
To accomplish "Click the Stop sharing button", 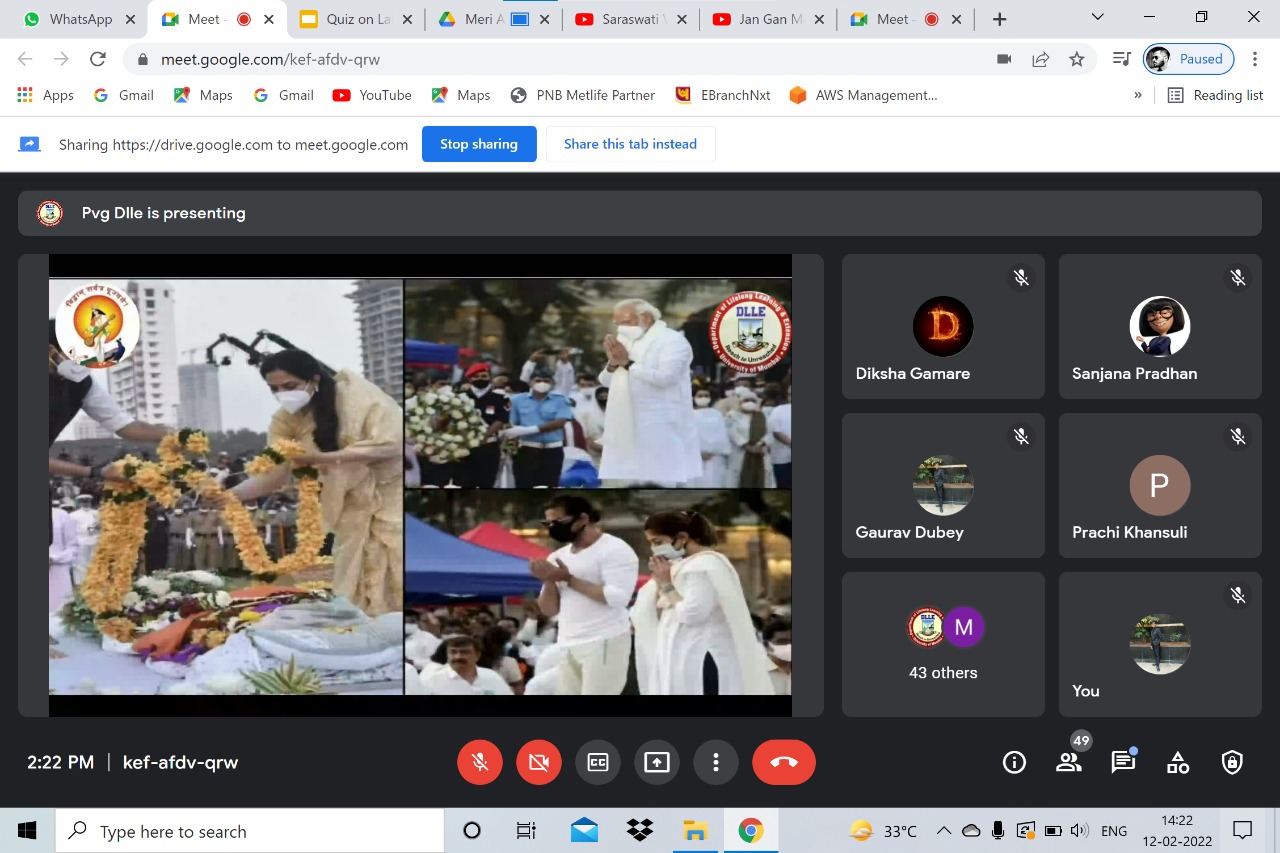I will pyautogui.click(x=478, y=144).
